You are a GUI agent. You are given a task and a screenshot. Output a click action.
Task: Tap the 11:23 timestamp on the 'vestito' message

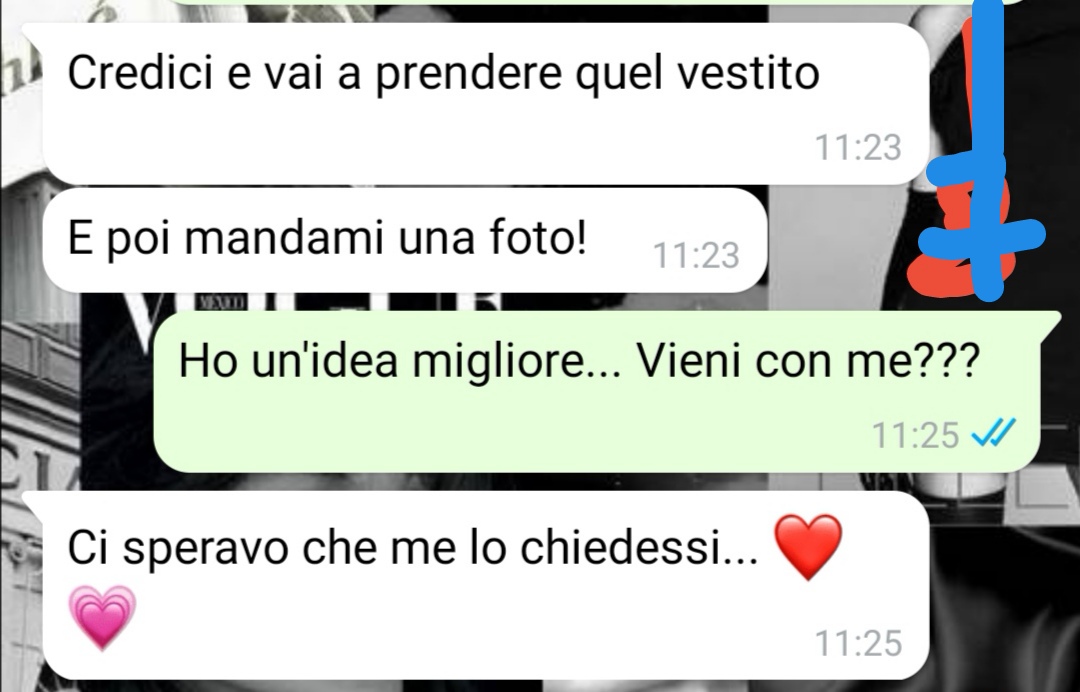[x=858, y=147]
